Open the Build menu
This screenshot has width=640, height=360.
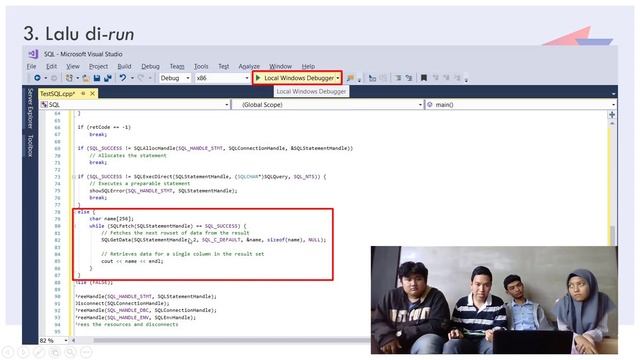click(x=124, y=66)
